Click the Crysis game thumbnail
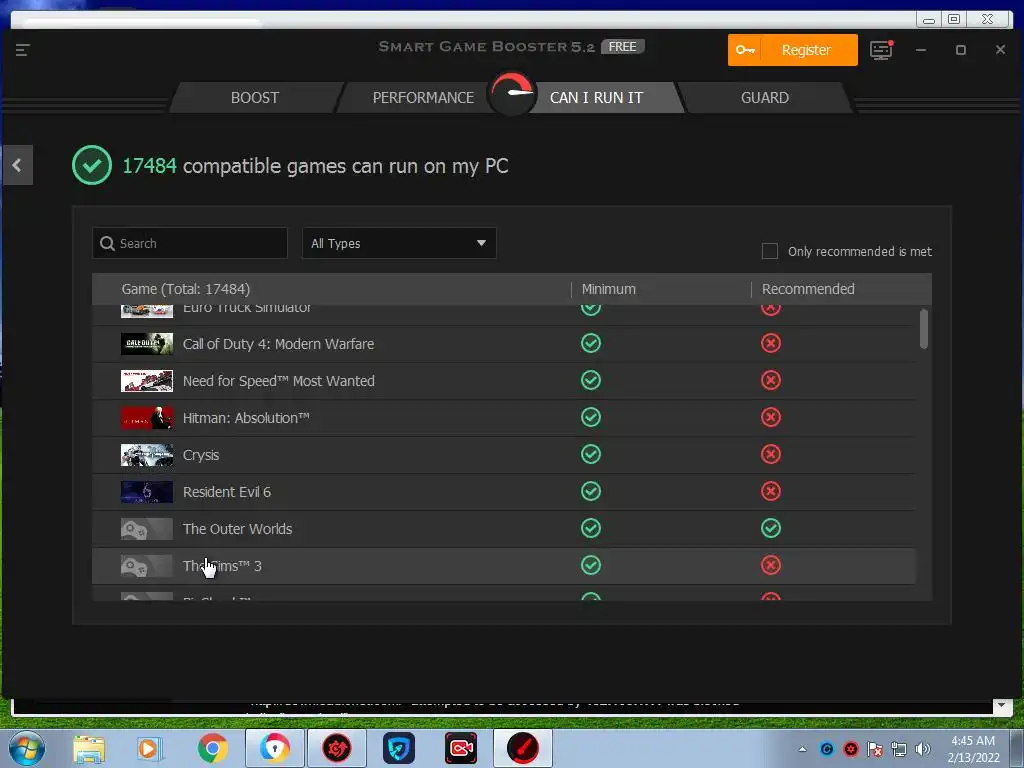1024x768 pixels. (147, 455)
